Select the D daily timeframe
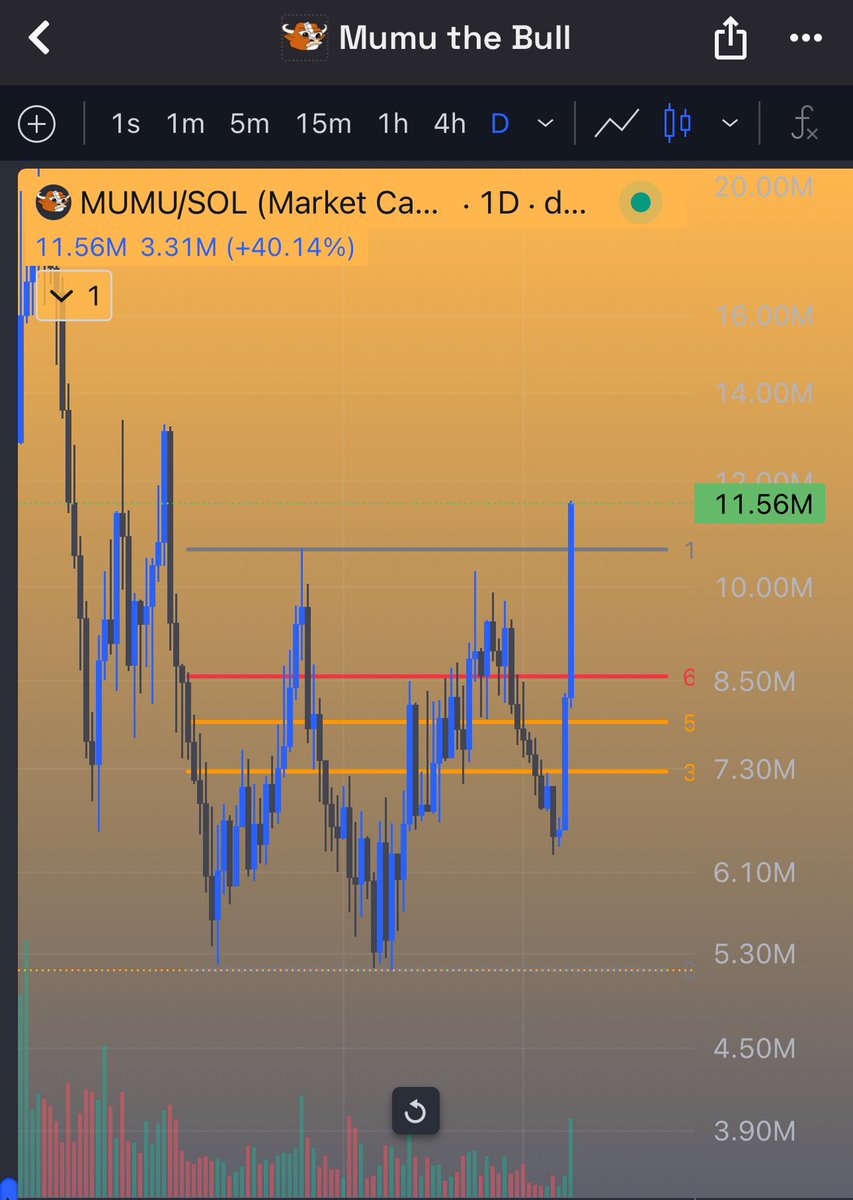 pos(500,124)
